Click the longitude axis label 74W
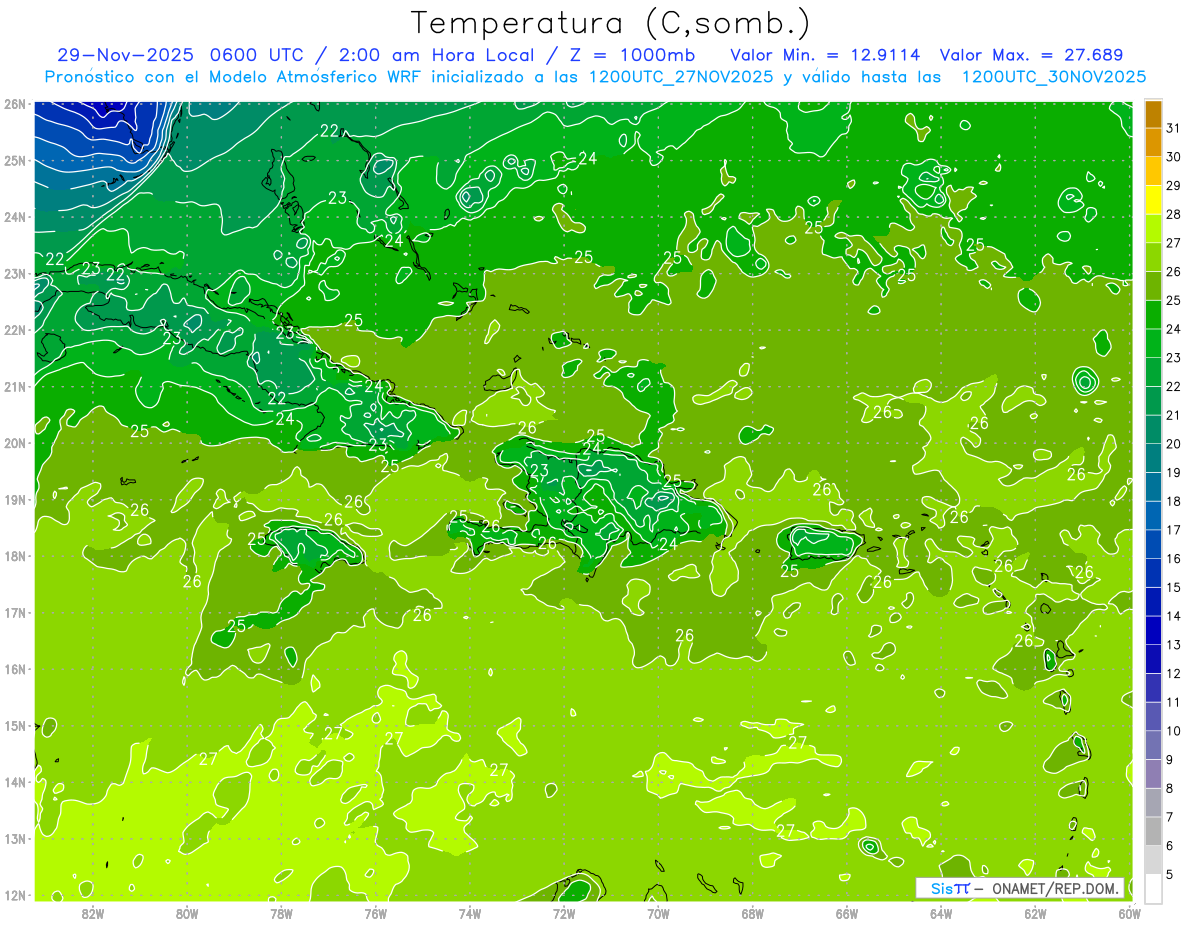Image resolution: width=1200 pixels, height=927 pixels. click(470, 913)
